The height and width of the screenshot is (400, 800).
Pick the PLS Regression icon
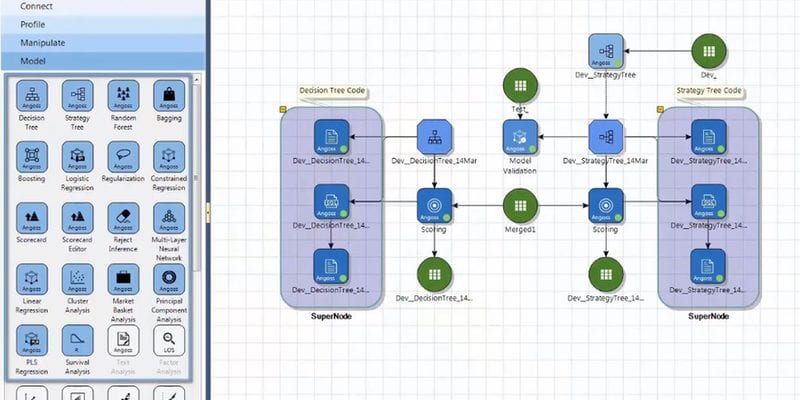click(x=32, y=340)
